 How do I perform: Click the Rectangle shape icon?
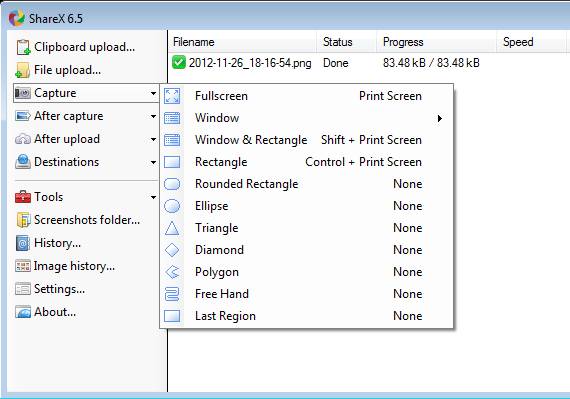click(172, 162)
